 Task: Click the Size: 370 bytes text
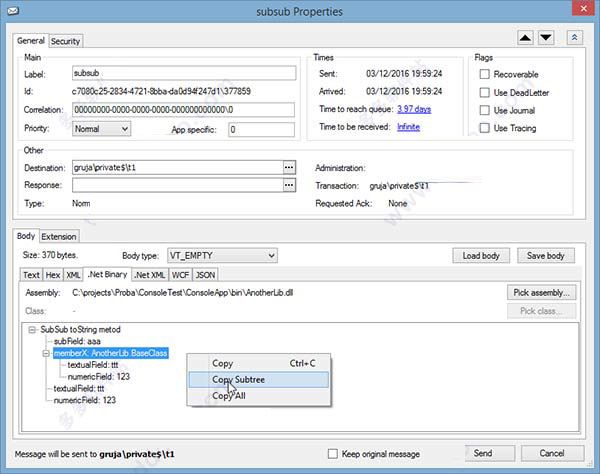50,255
